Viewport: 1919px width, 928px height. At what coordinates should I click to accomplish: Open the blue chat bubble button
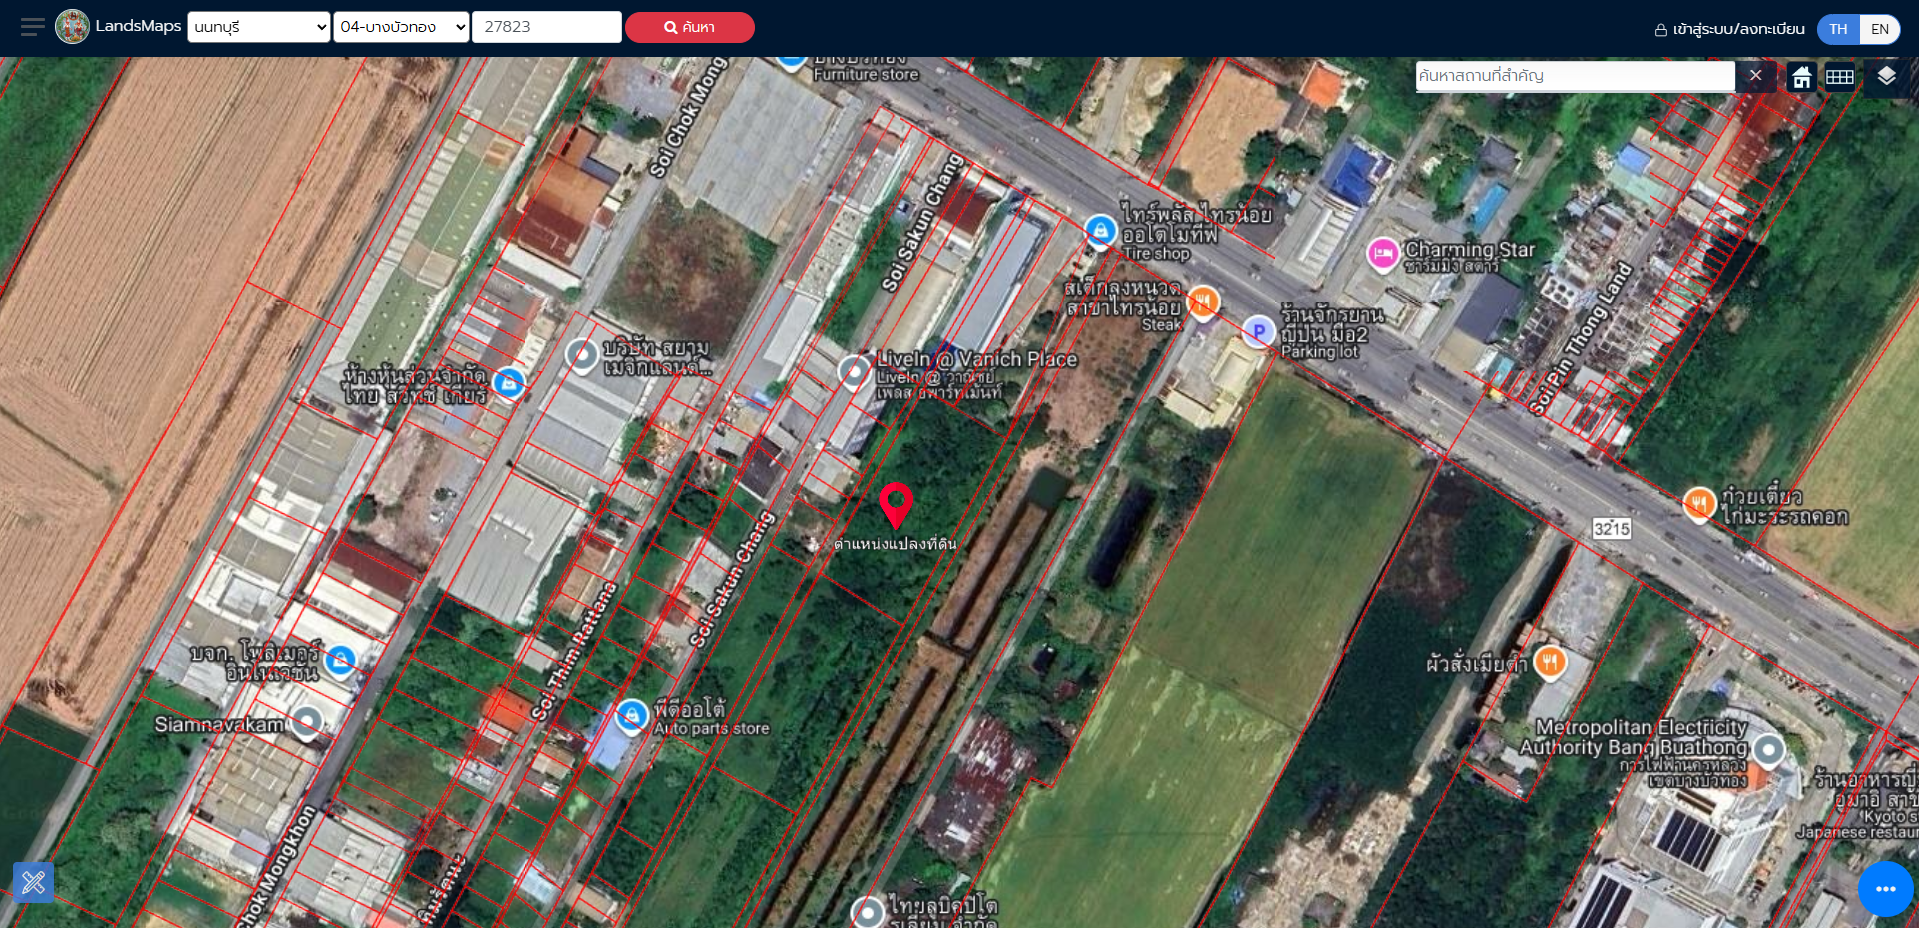(1886, 889)
